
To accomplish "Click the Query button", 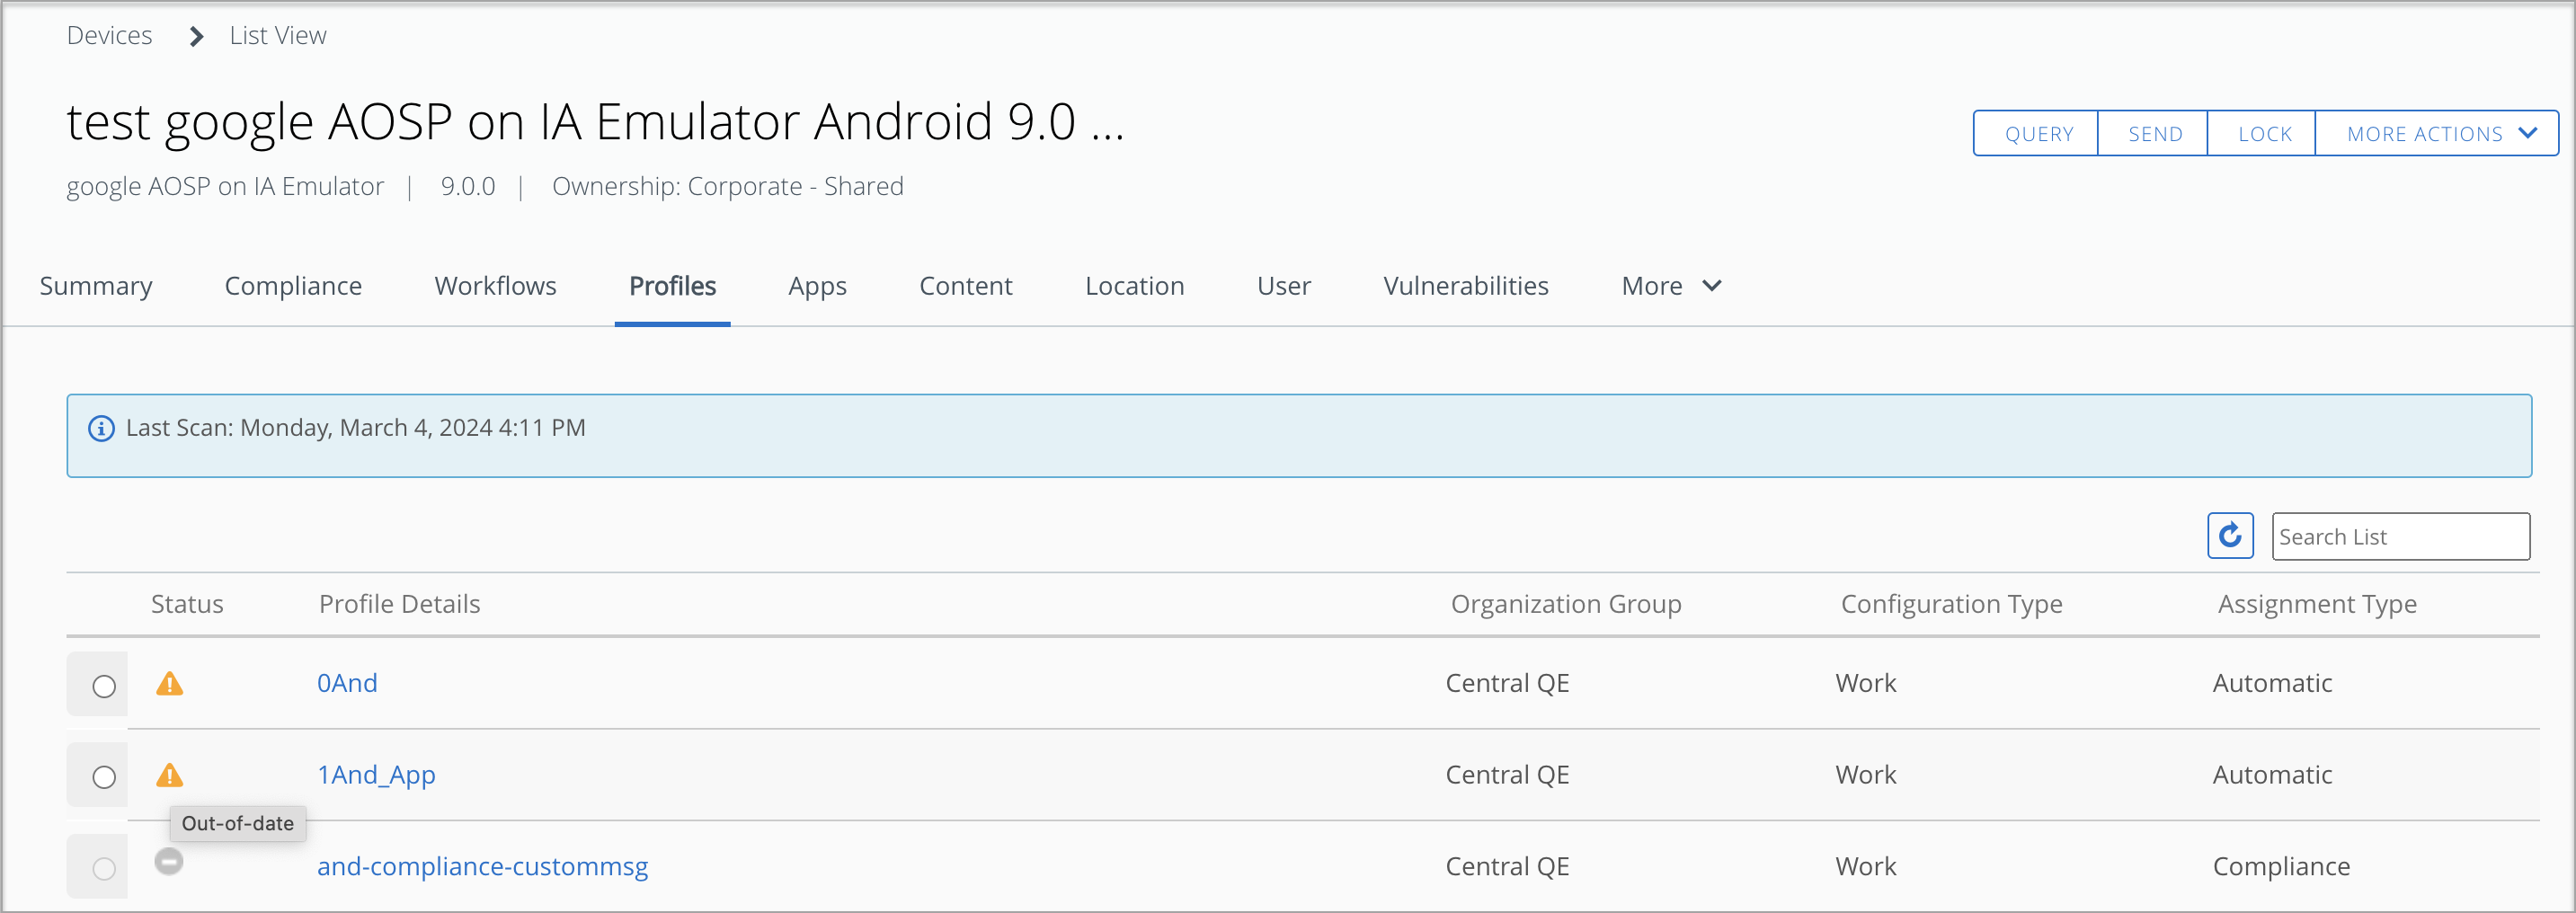I will pos(2037,134).
